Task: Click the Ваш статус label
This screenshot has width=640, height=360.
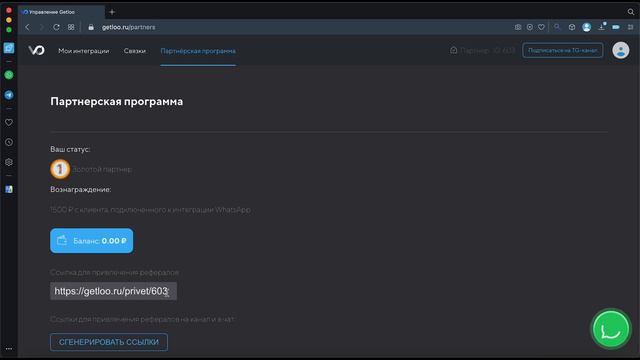Action: (70, 149)
